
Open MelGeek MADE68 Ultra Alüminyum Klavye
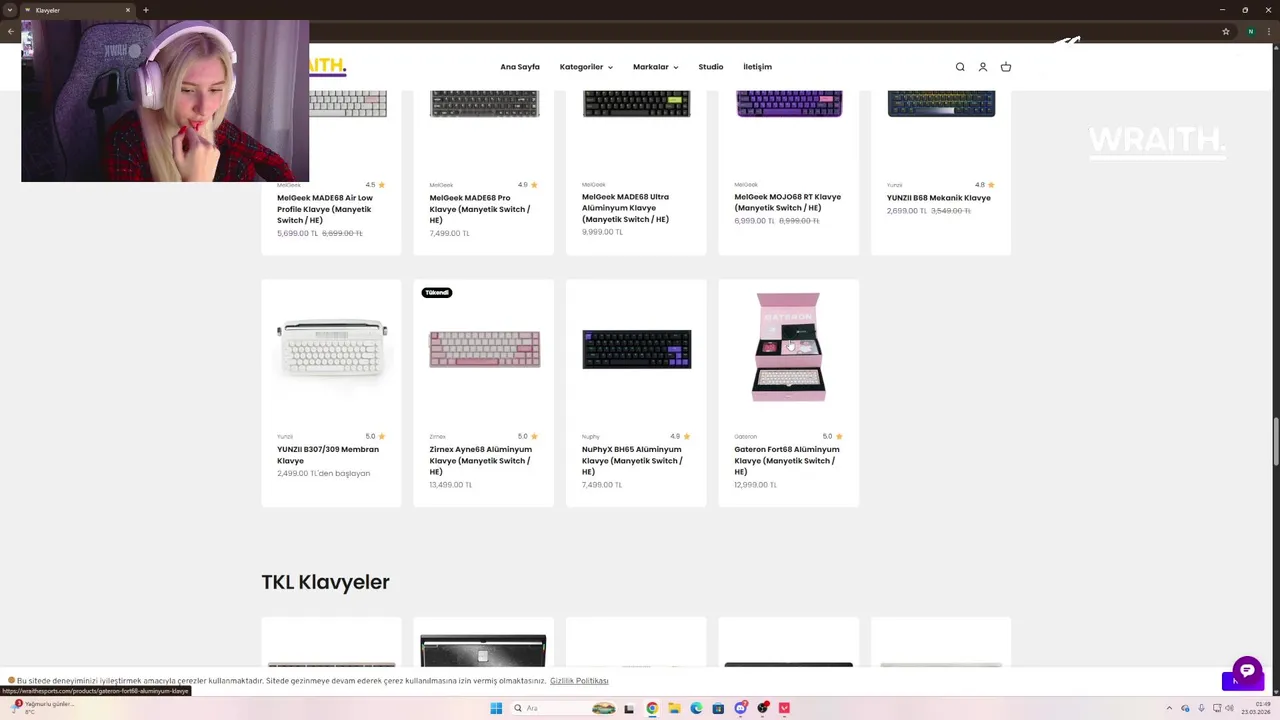[626, 208]
